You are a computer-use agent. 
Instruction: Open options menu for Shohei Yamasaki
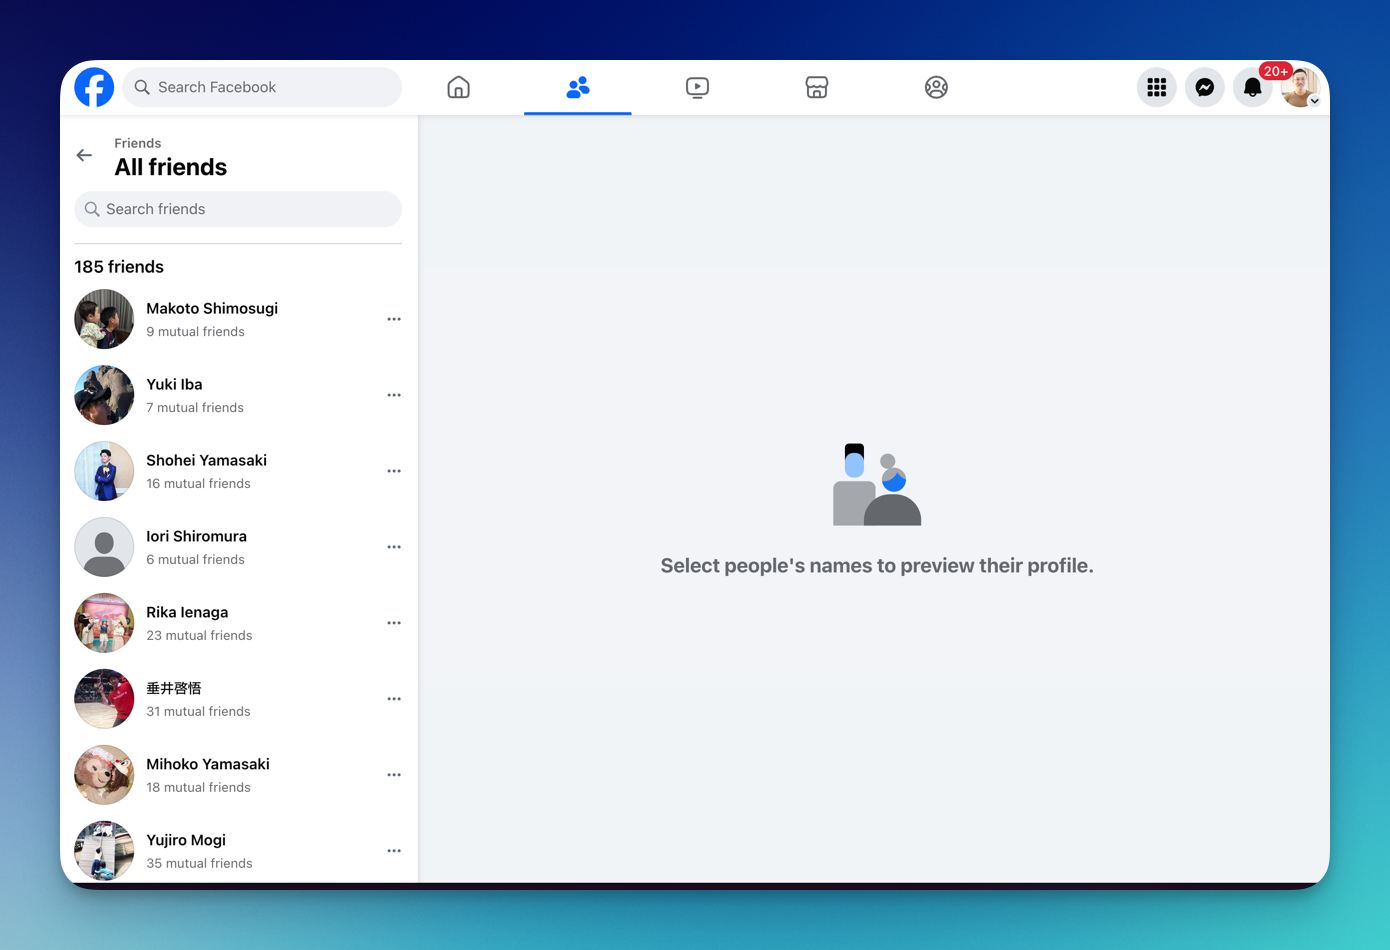pos(394,471)
